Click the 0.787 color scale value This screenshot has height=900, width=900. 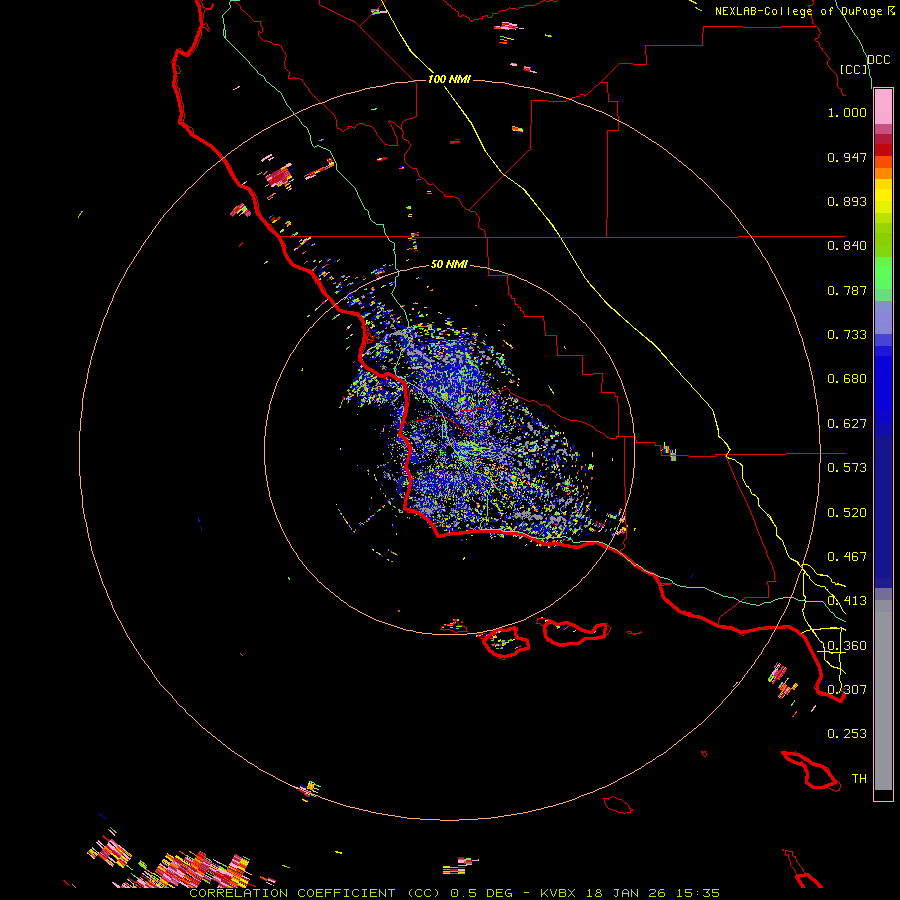pyautogui.click(x=847, y=290)
